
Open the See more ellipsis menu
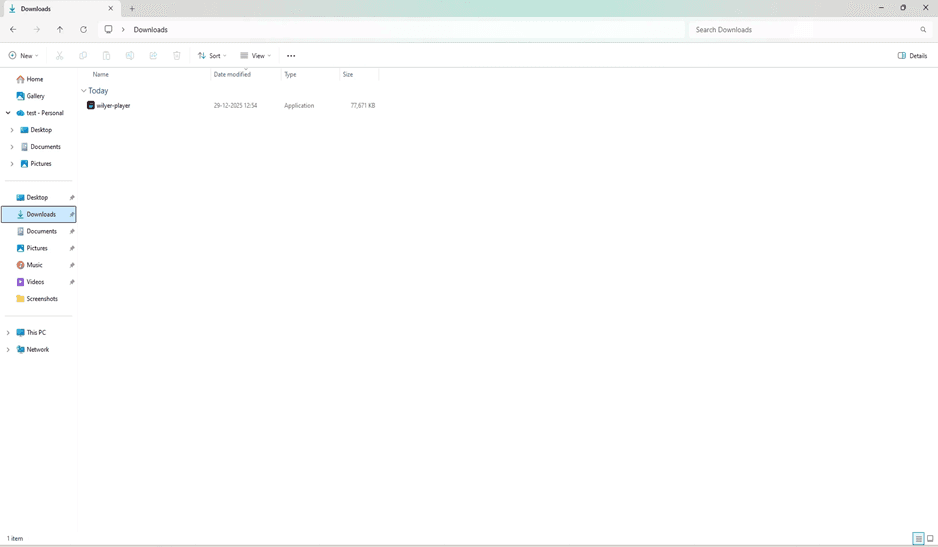pyautogui.click(x=291, y=56)
